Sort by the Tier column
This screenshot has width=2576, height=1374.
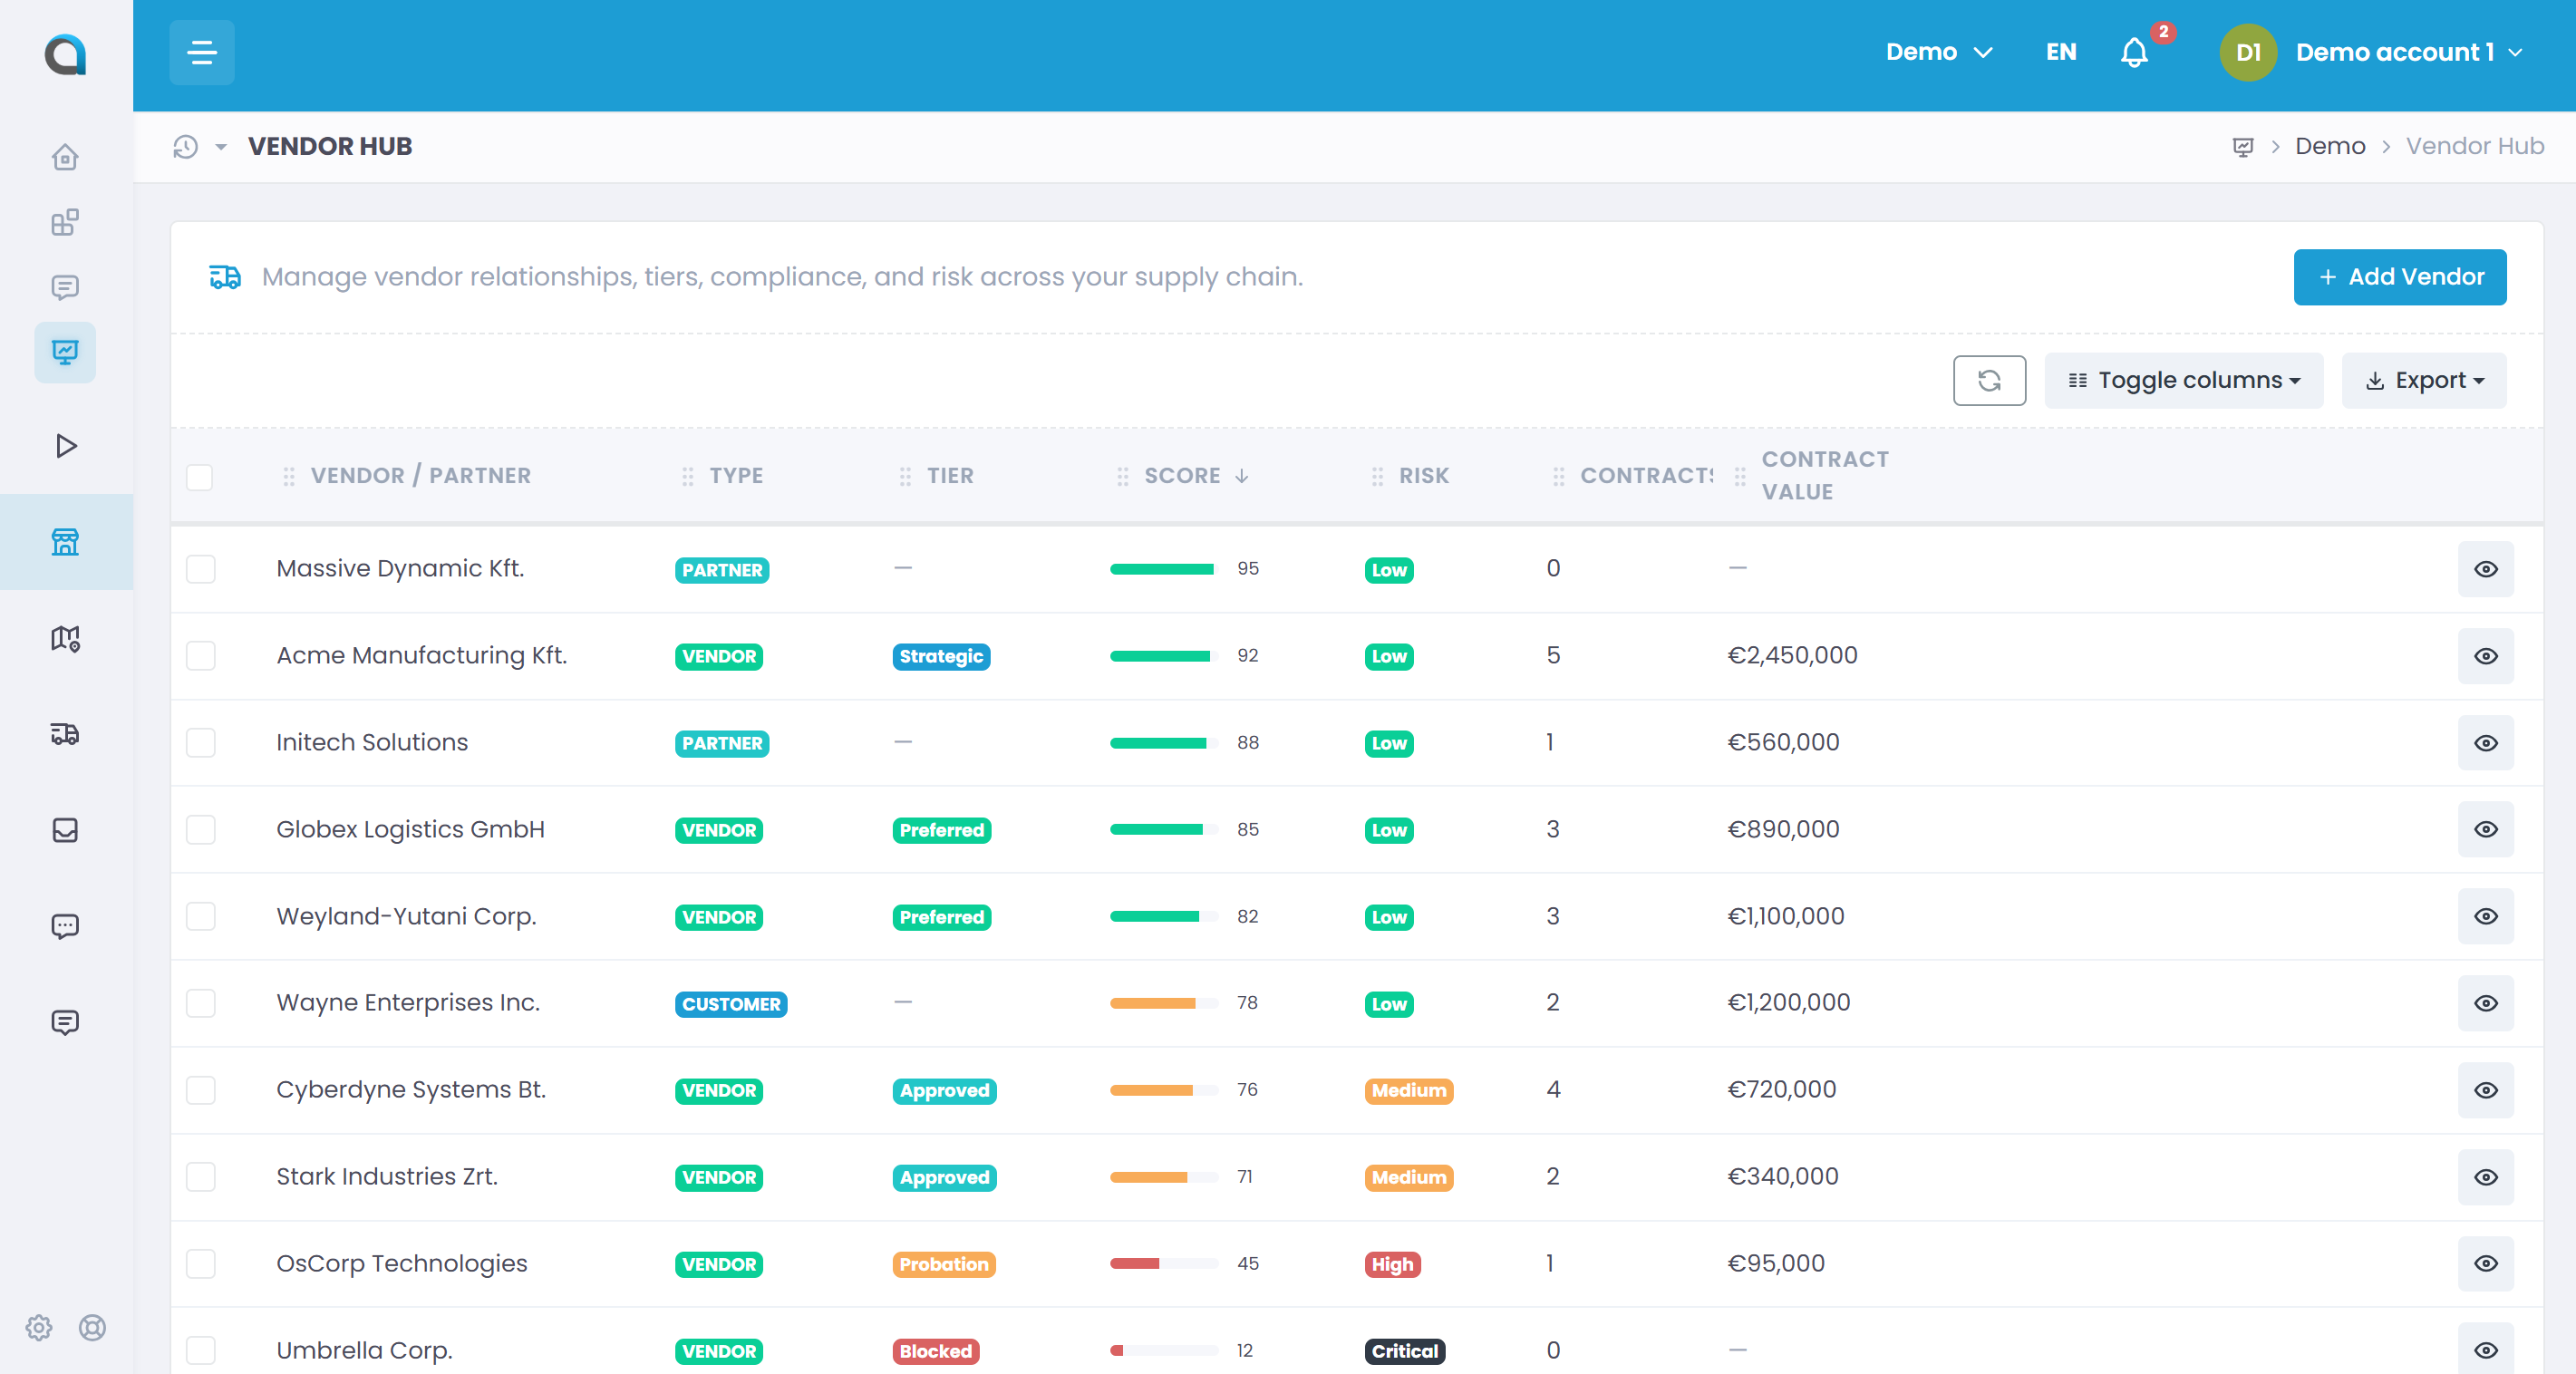[950, 476]
